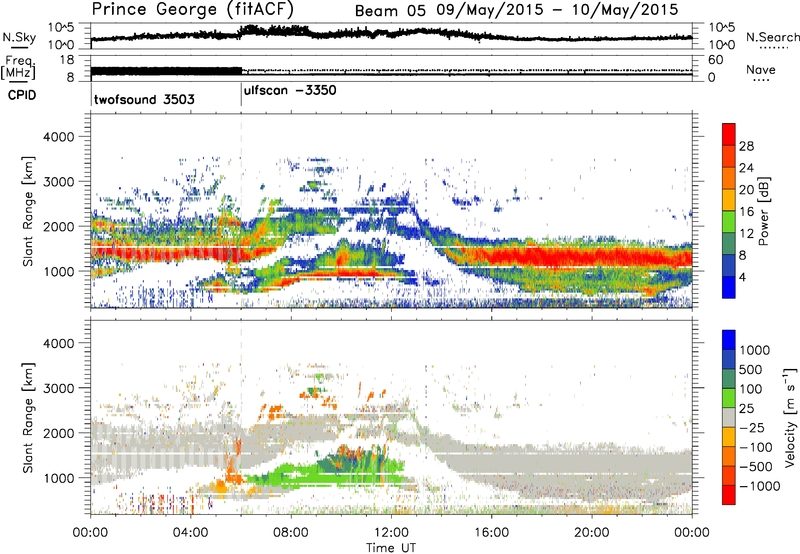
Task: Click the '12:00' time axis tick label
Action: (x=391, y=533)
